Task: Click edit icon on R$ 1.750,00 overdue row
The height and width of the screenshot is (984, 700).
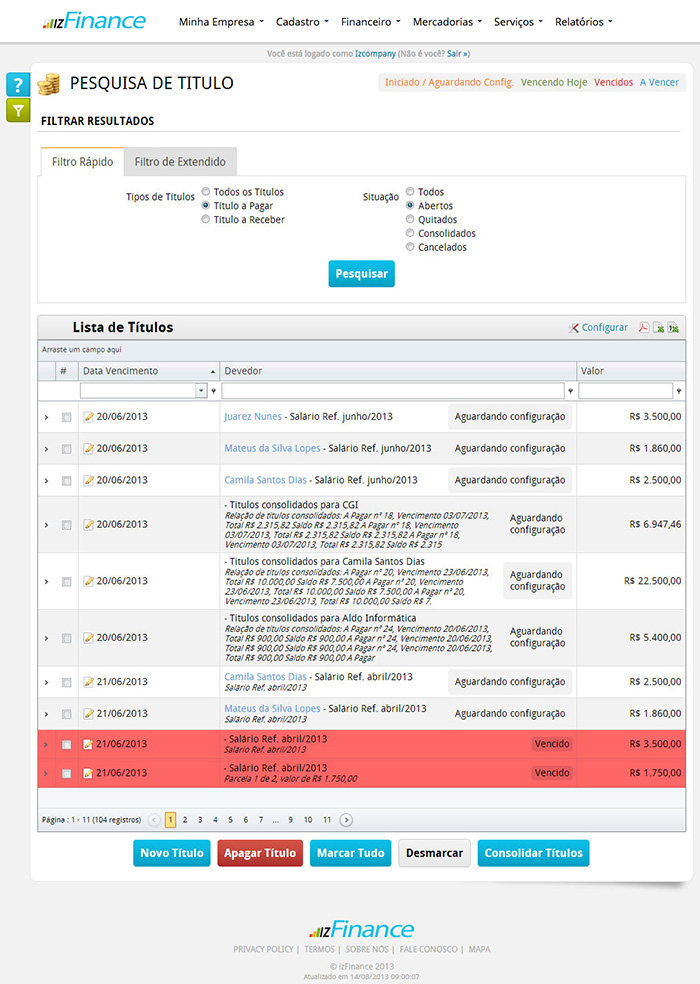Action: point(88,773)
